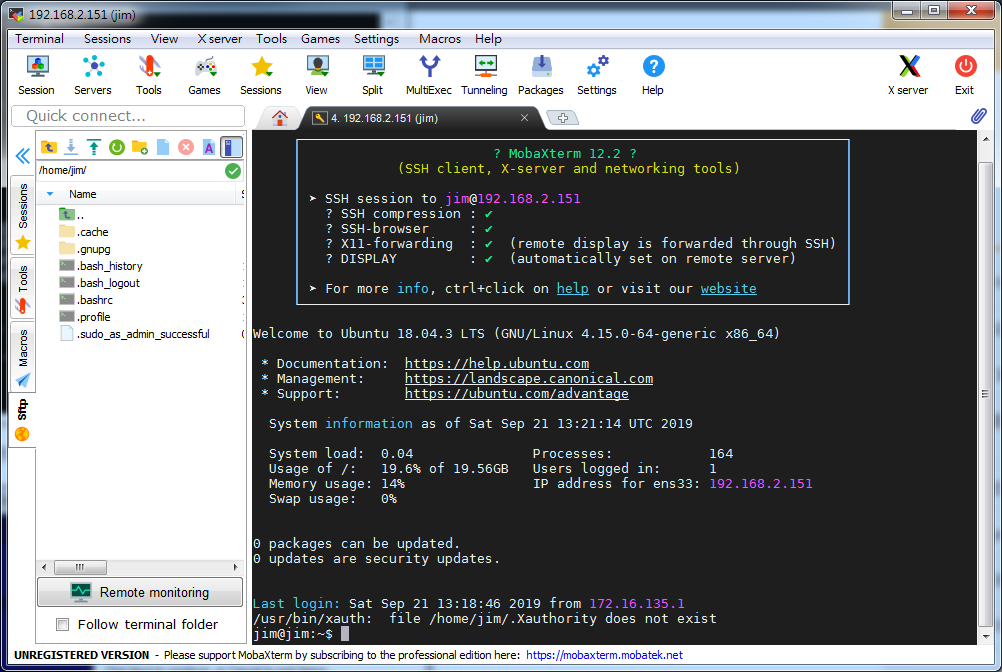Select the Split terminal icon
The height and width of the screenshot is (672, 1002).
click(373, 75)
